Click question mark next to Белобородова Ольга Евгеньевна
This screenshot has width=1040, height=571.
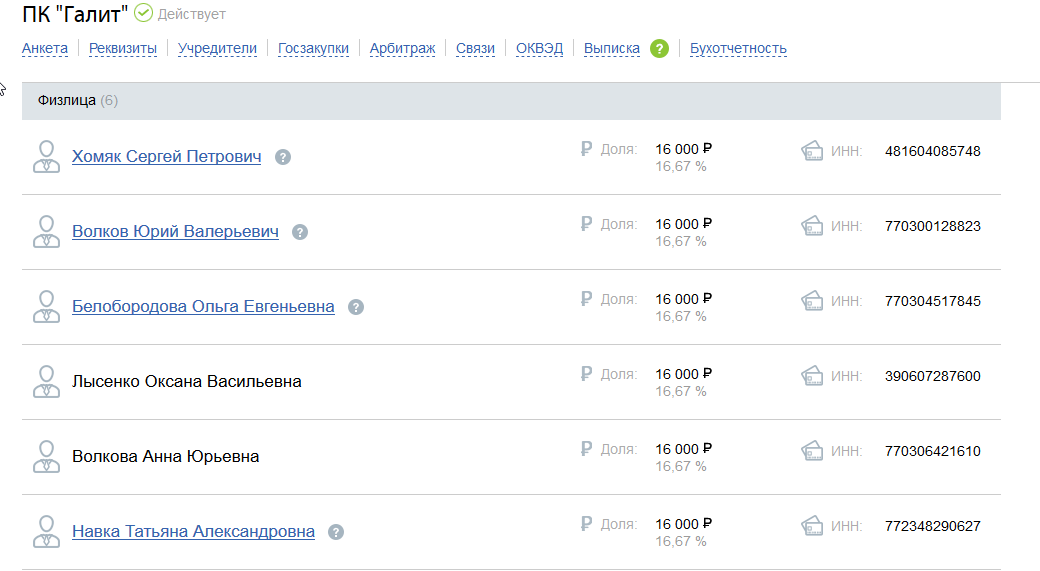(x=356, y=307)
